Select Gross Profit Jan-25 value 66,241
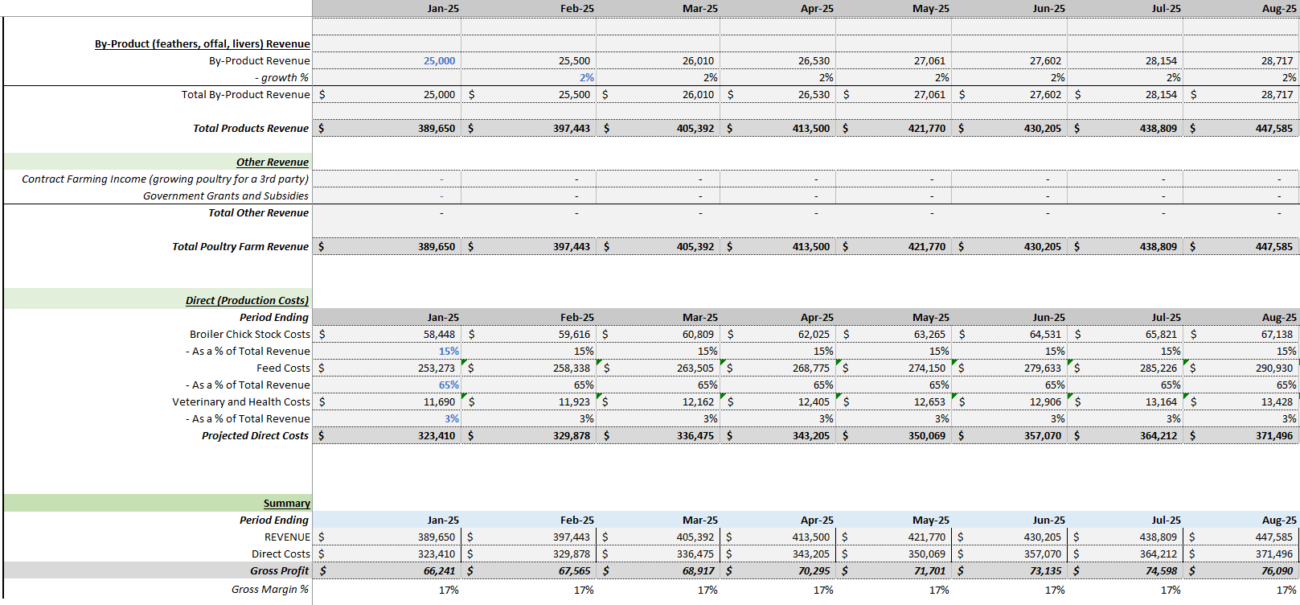This screenshot has height=605, width=1300. tap(438, 571)
